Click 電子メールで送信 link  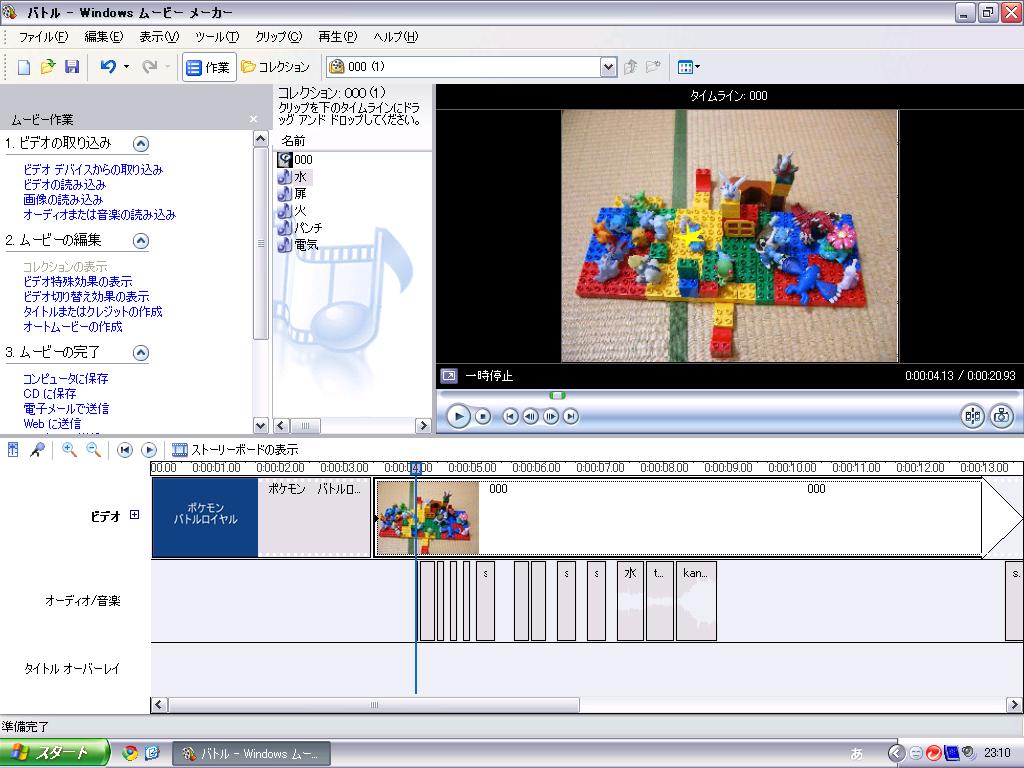coord(65,409)
